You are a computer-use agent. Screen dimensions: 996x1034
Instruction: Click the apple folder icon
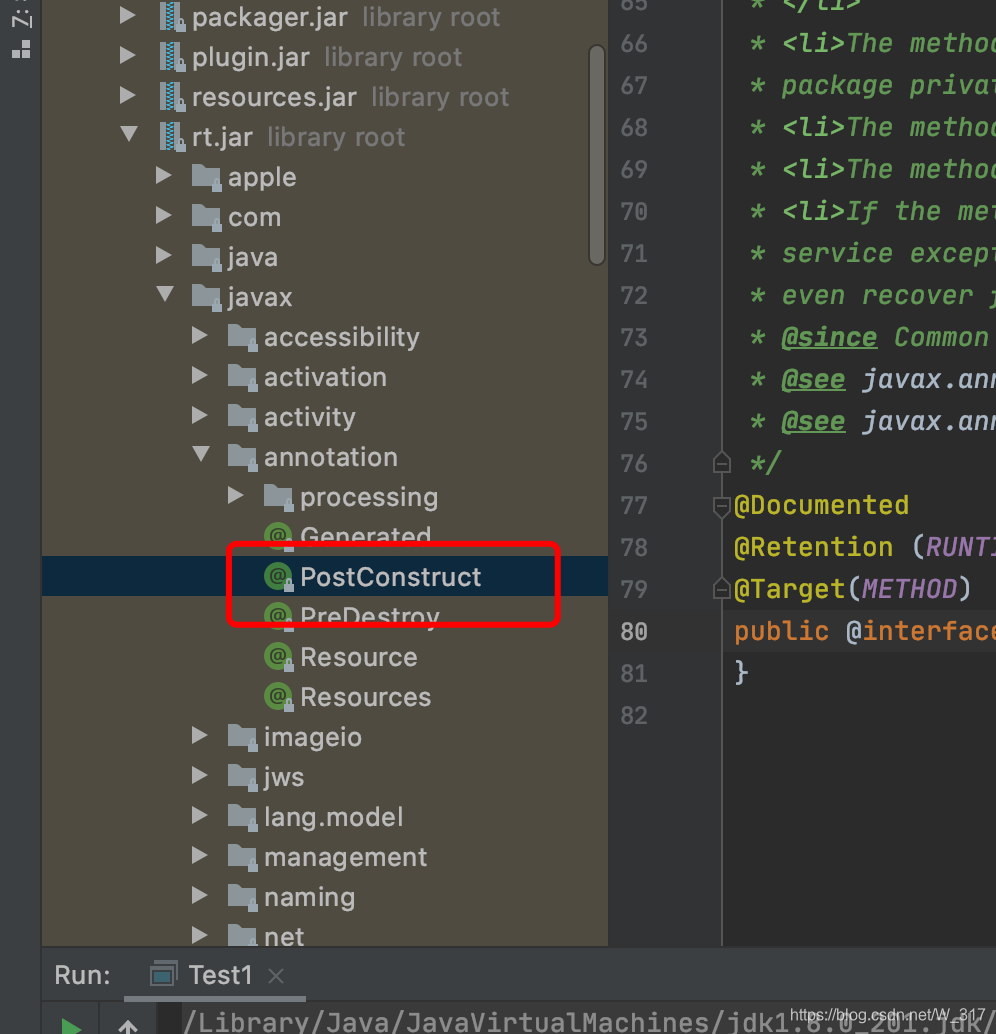coord(206,177)
